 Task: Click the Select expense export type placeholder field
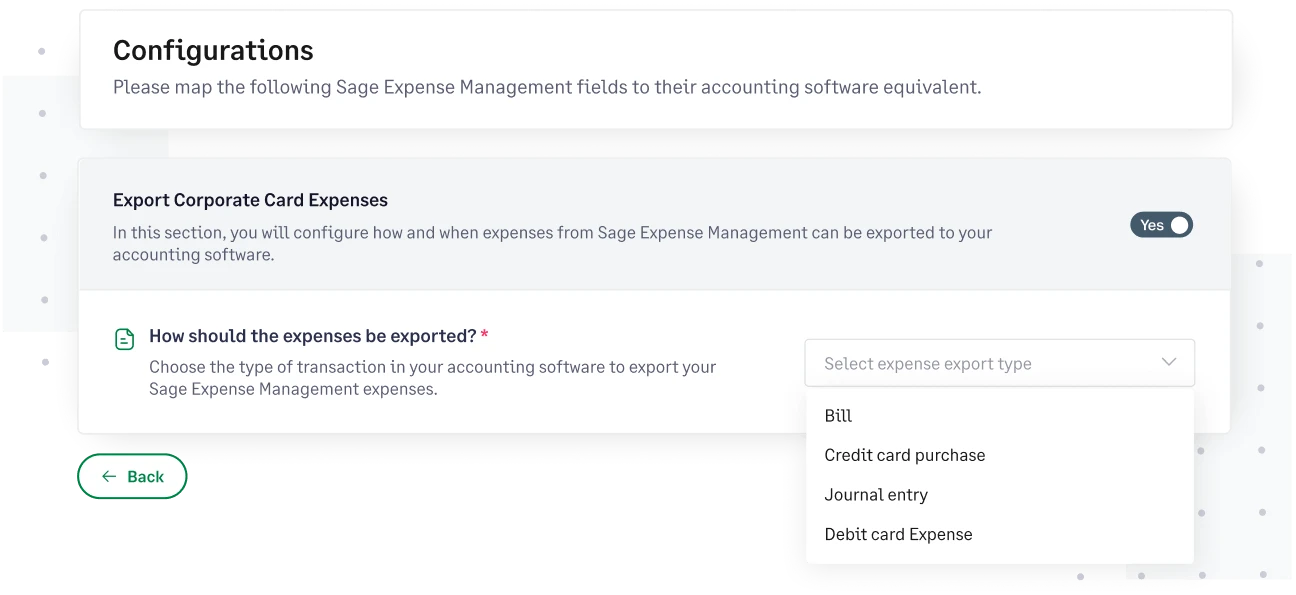[927, 363]
